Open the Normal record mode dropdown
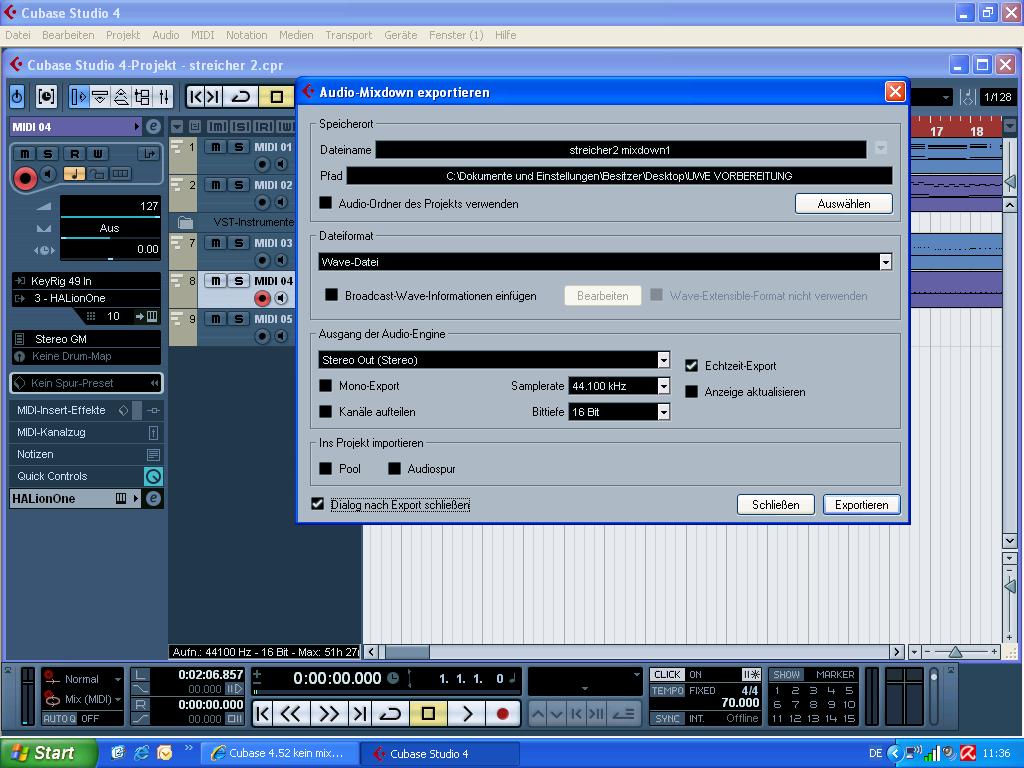This screenshot has height=768, width=1024. pyautogui.click(x=83, y=679)
